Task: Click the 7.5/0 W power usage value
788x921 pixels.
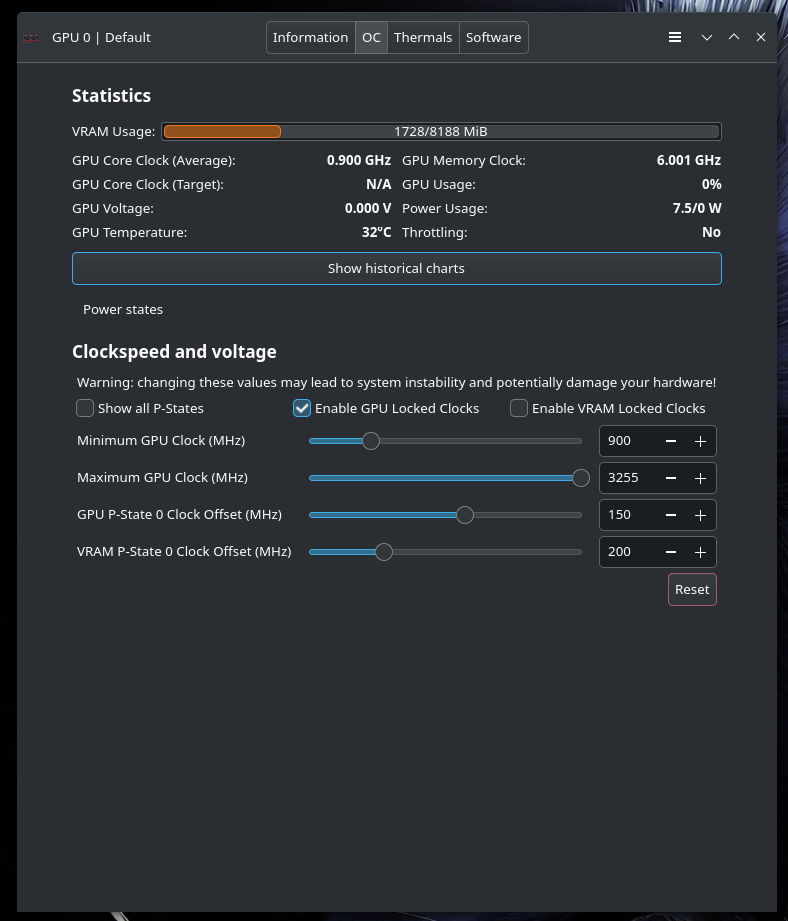Action: 697,209
